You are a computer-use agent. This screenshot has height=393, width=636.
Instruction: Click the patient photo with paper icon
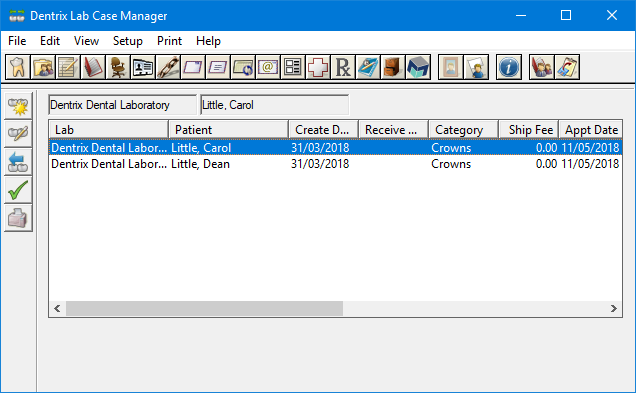476,67
